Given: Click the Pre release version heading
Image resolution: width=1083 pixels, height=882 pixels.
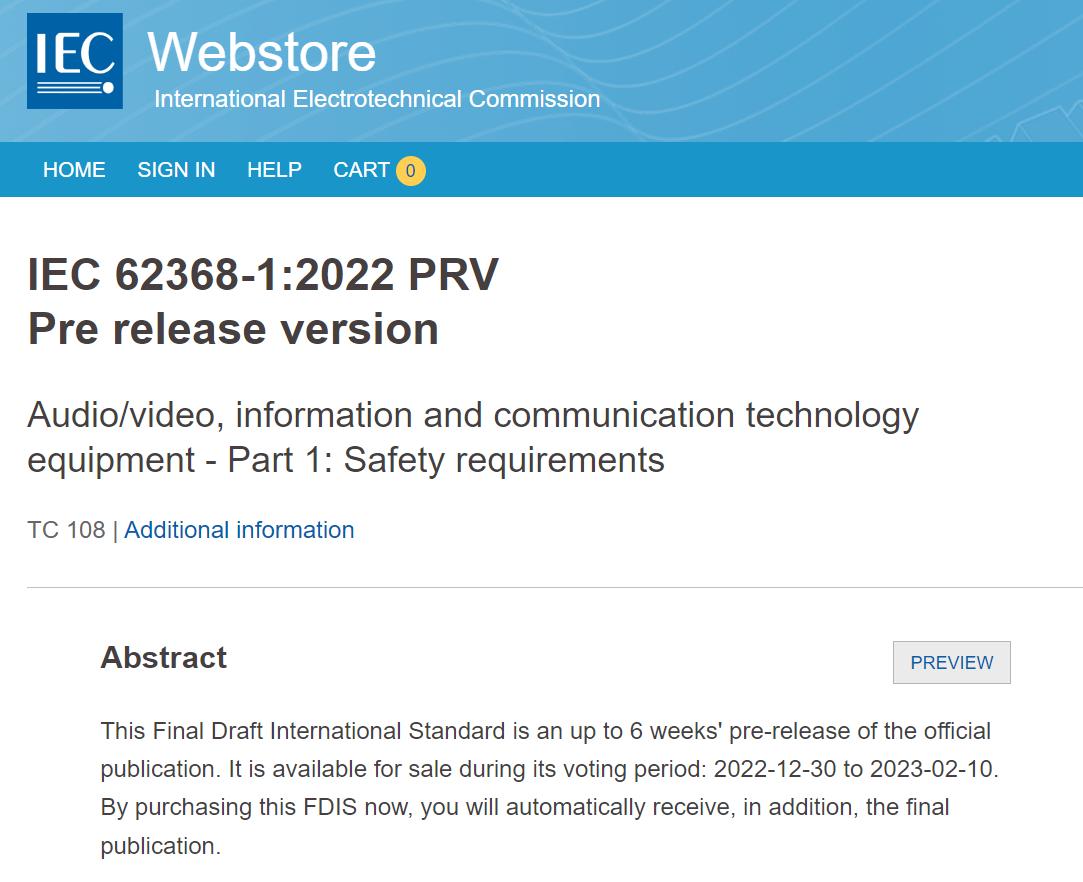Looking at the screenshot, I should (x=233, y=328).
